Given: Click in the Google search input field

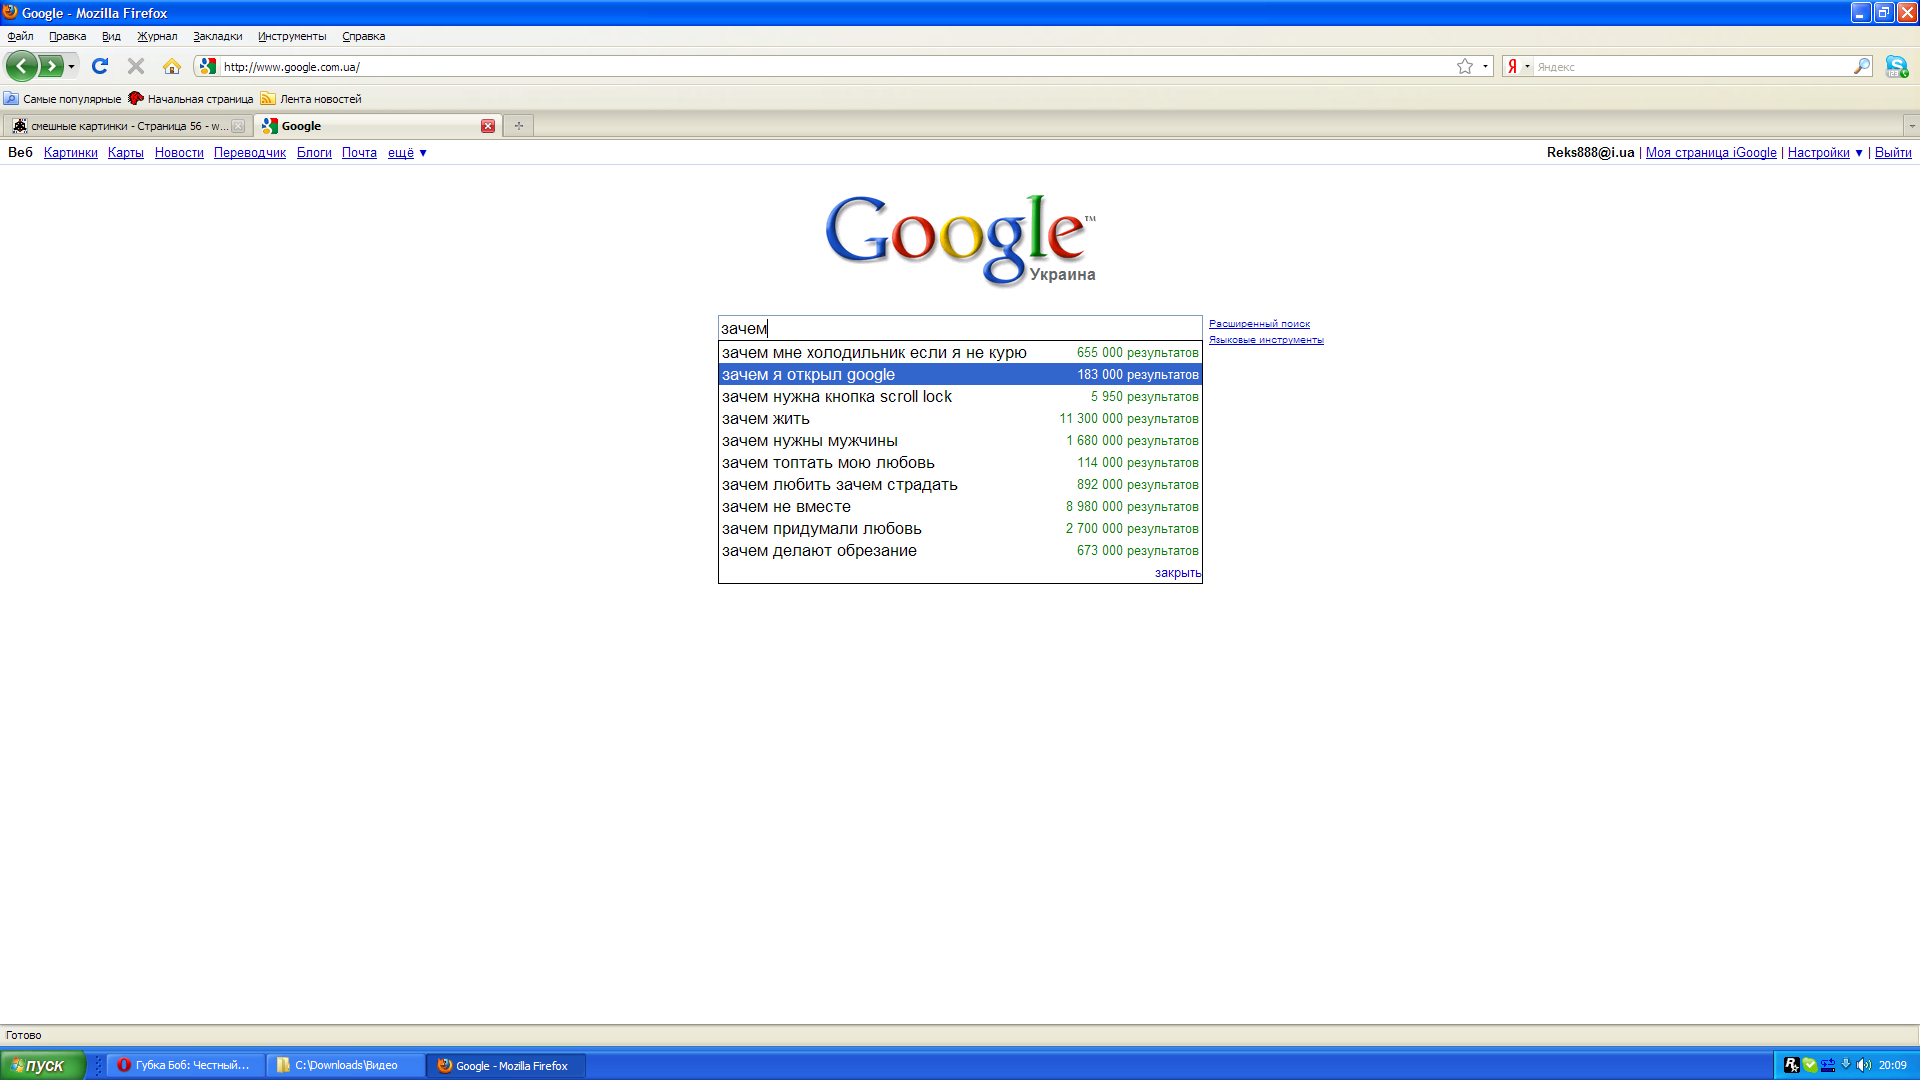Looking at the screenshot, I should (960, 328).
